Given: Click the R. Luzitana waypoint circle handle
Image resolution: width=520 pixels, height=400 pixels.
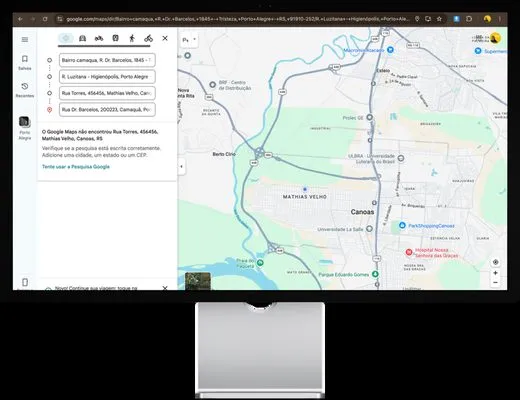Looking at the screenshot, I should [49, 77].
